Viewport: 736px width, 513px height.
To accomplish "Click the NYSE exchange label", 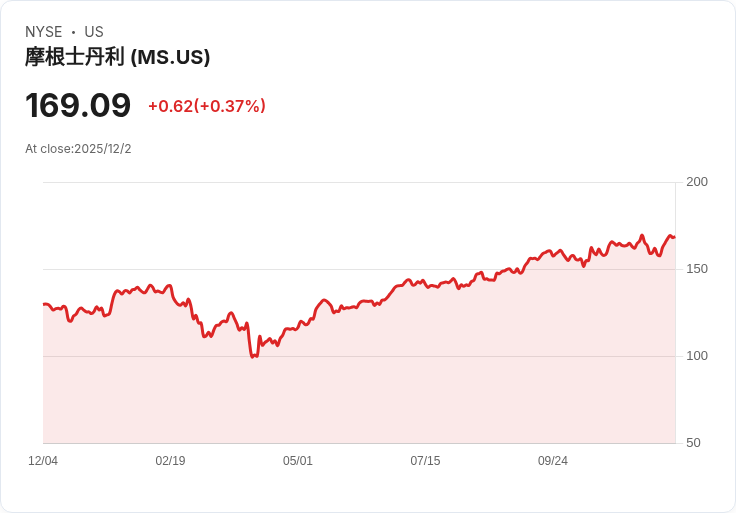I will 44,32.
